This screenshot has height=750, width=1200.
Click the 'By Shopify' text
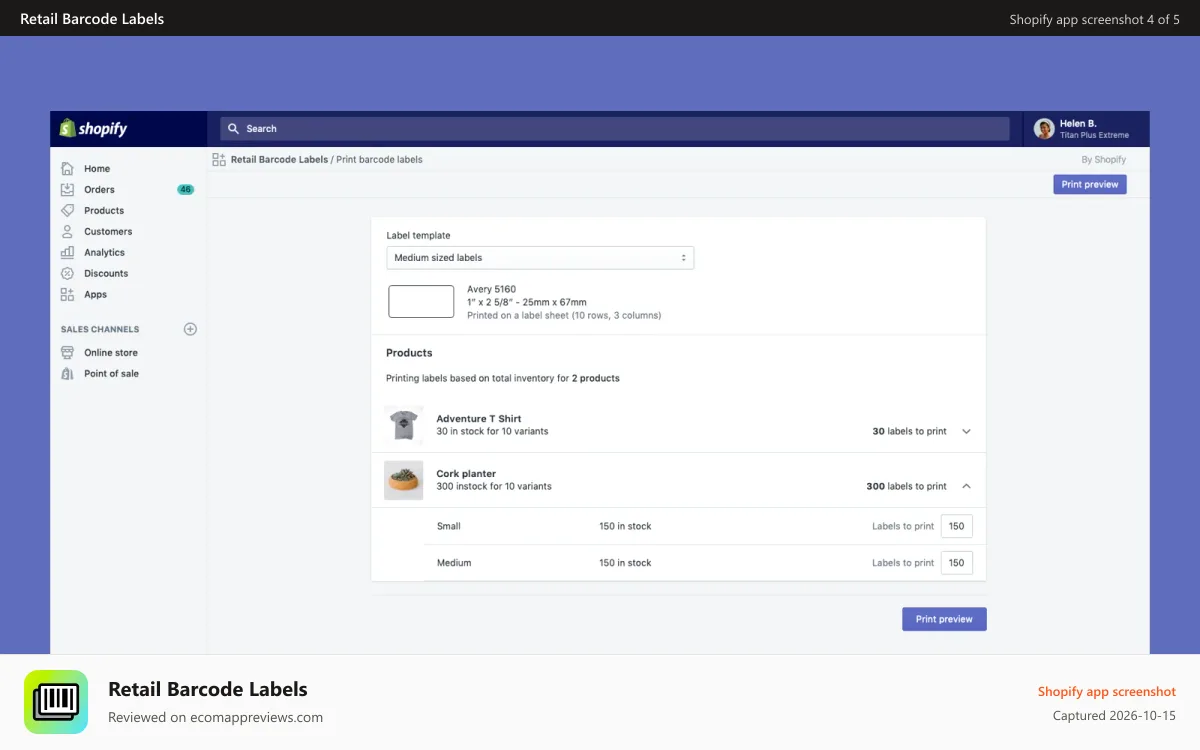click(1104, 159)
